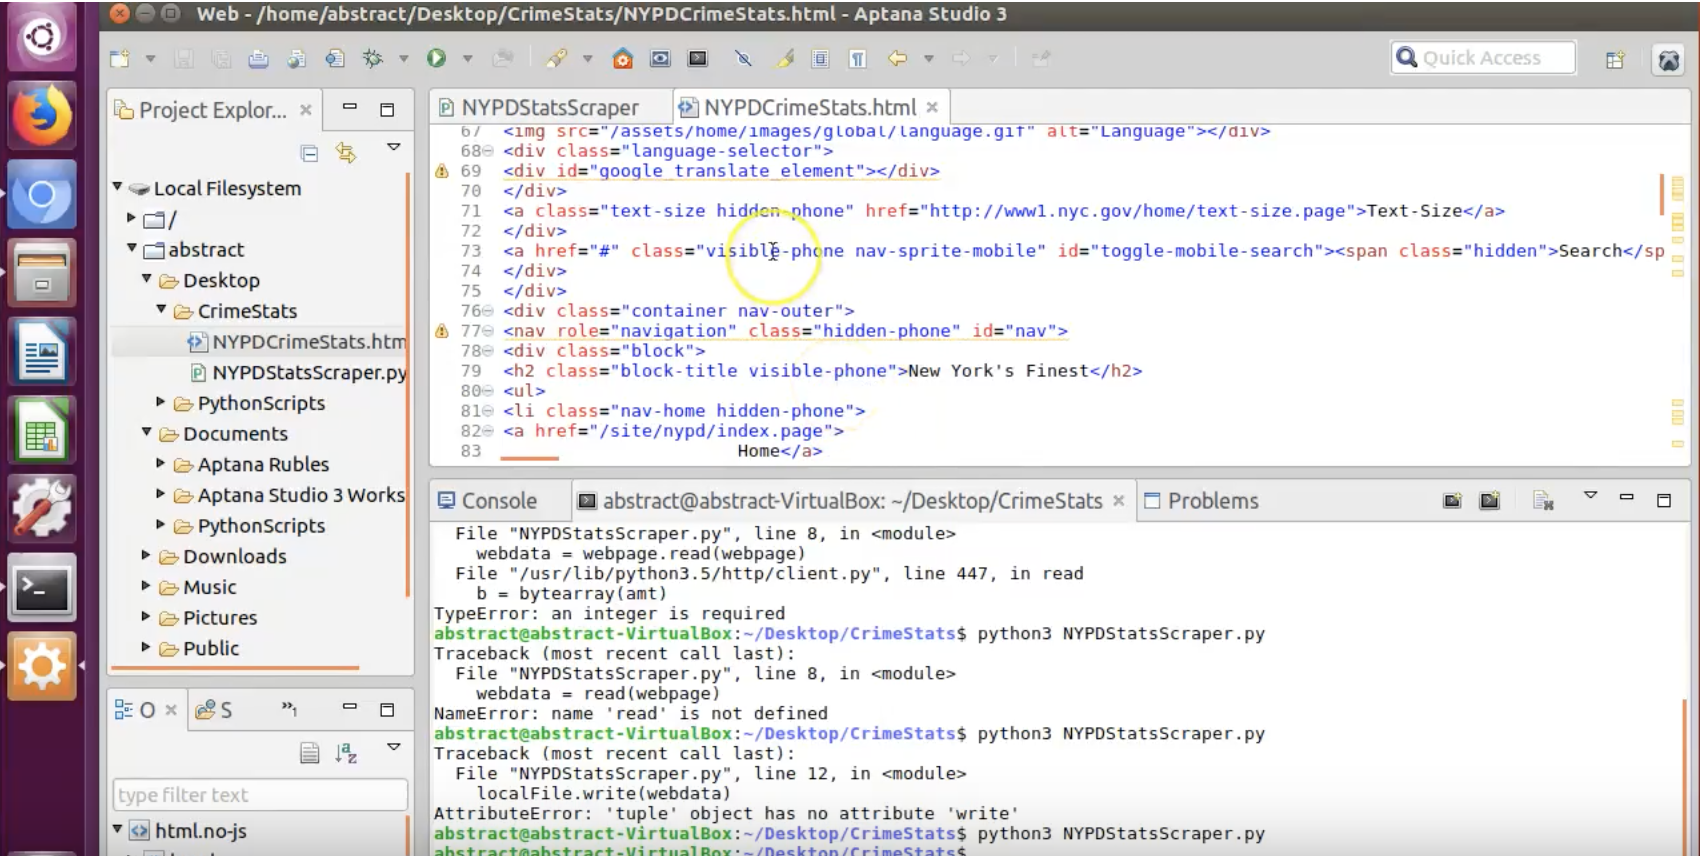Click the Quick Access search field
The width and height of the screenshot is (1700, 856).
[1483, 57]
